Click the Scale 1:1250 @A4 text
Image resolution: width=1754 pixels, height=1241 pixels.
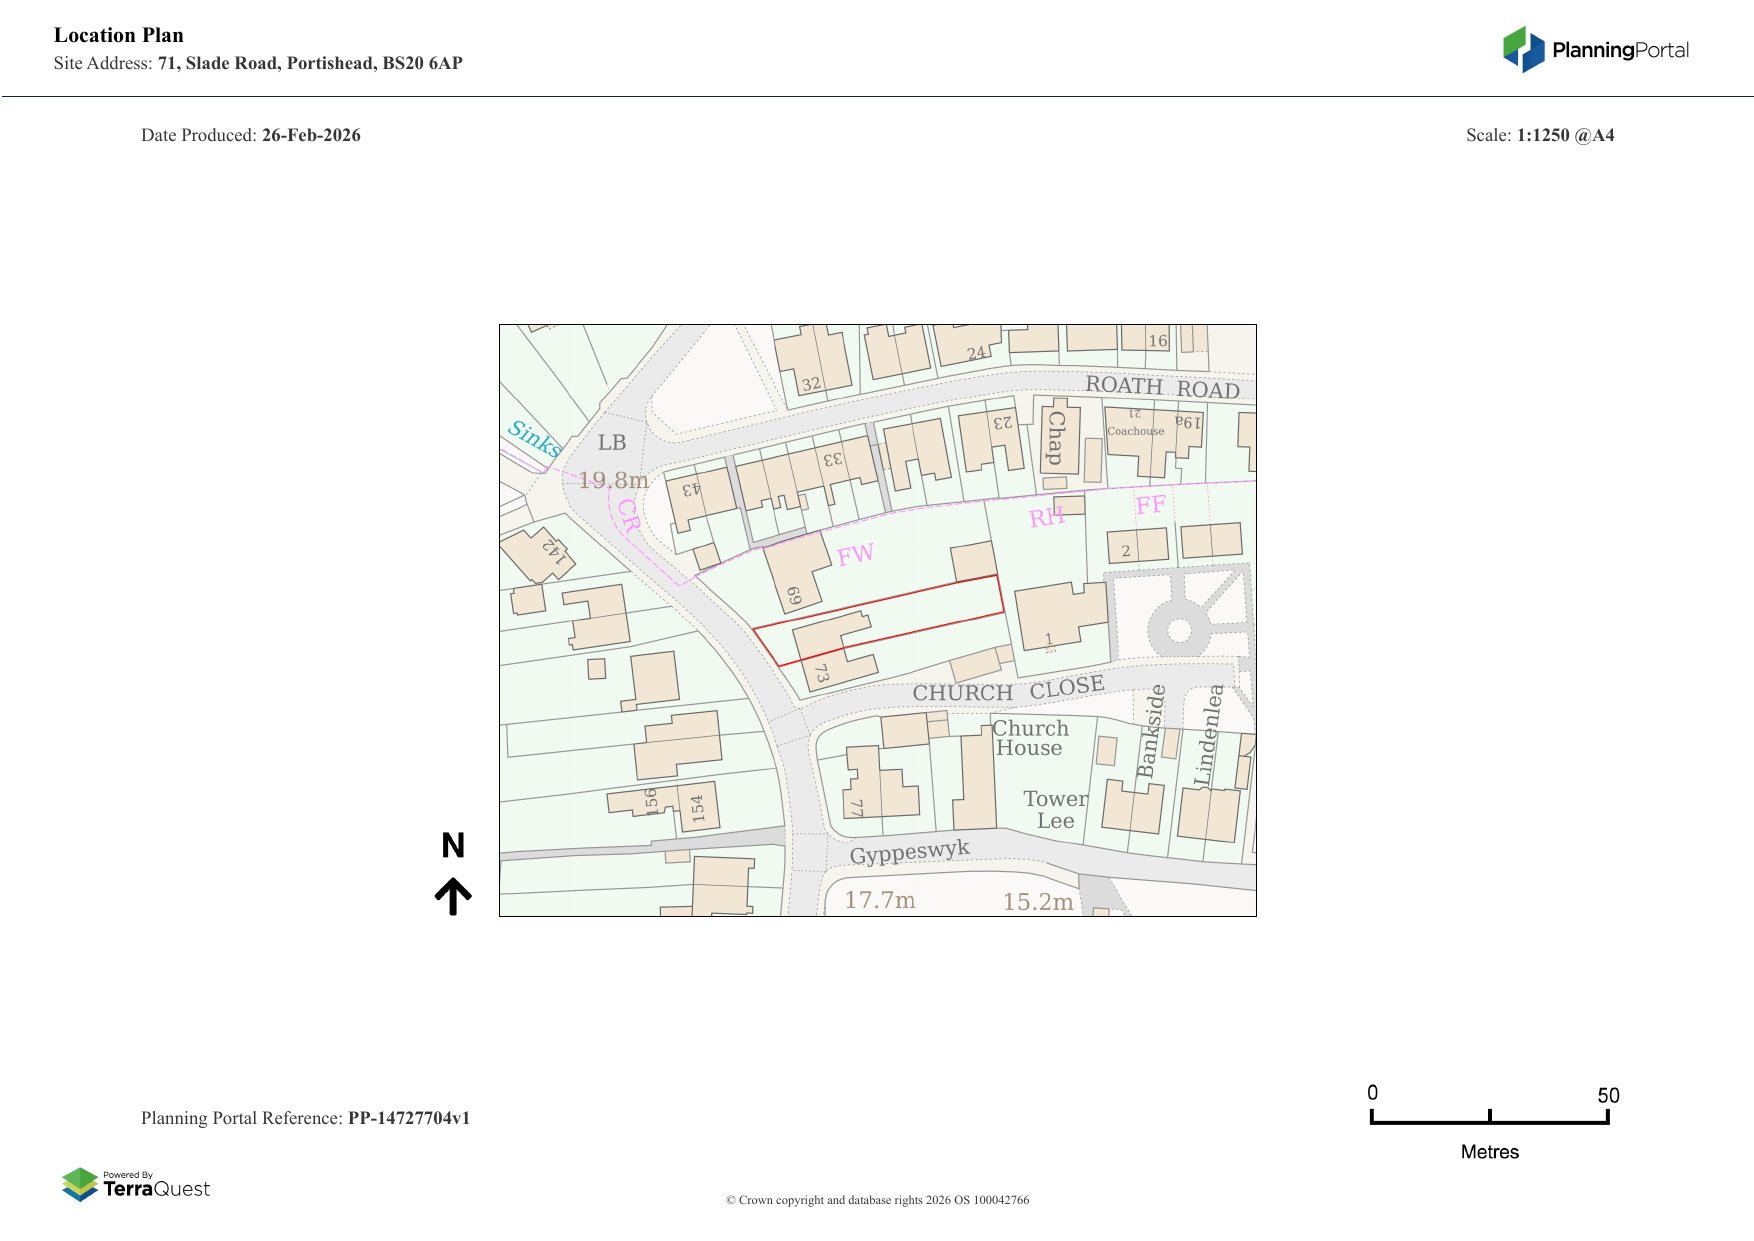pos(1539,135)
